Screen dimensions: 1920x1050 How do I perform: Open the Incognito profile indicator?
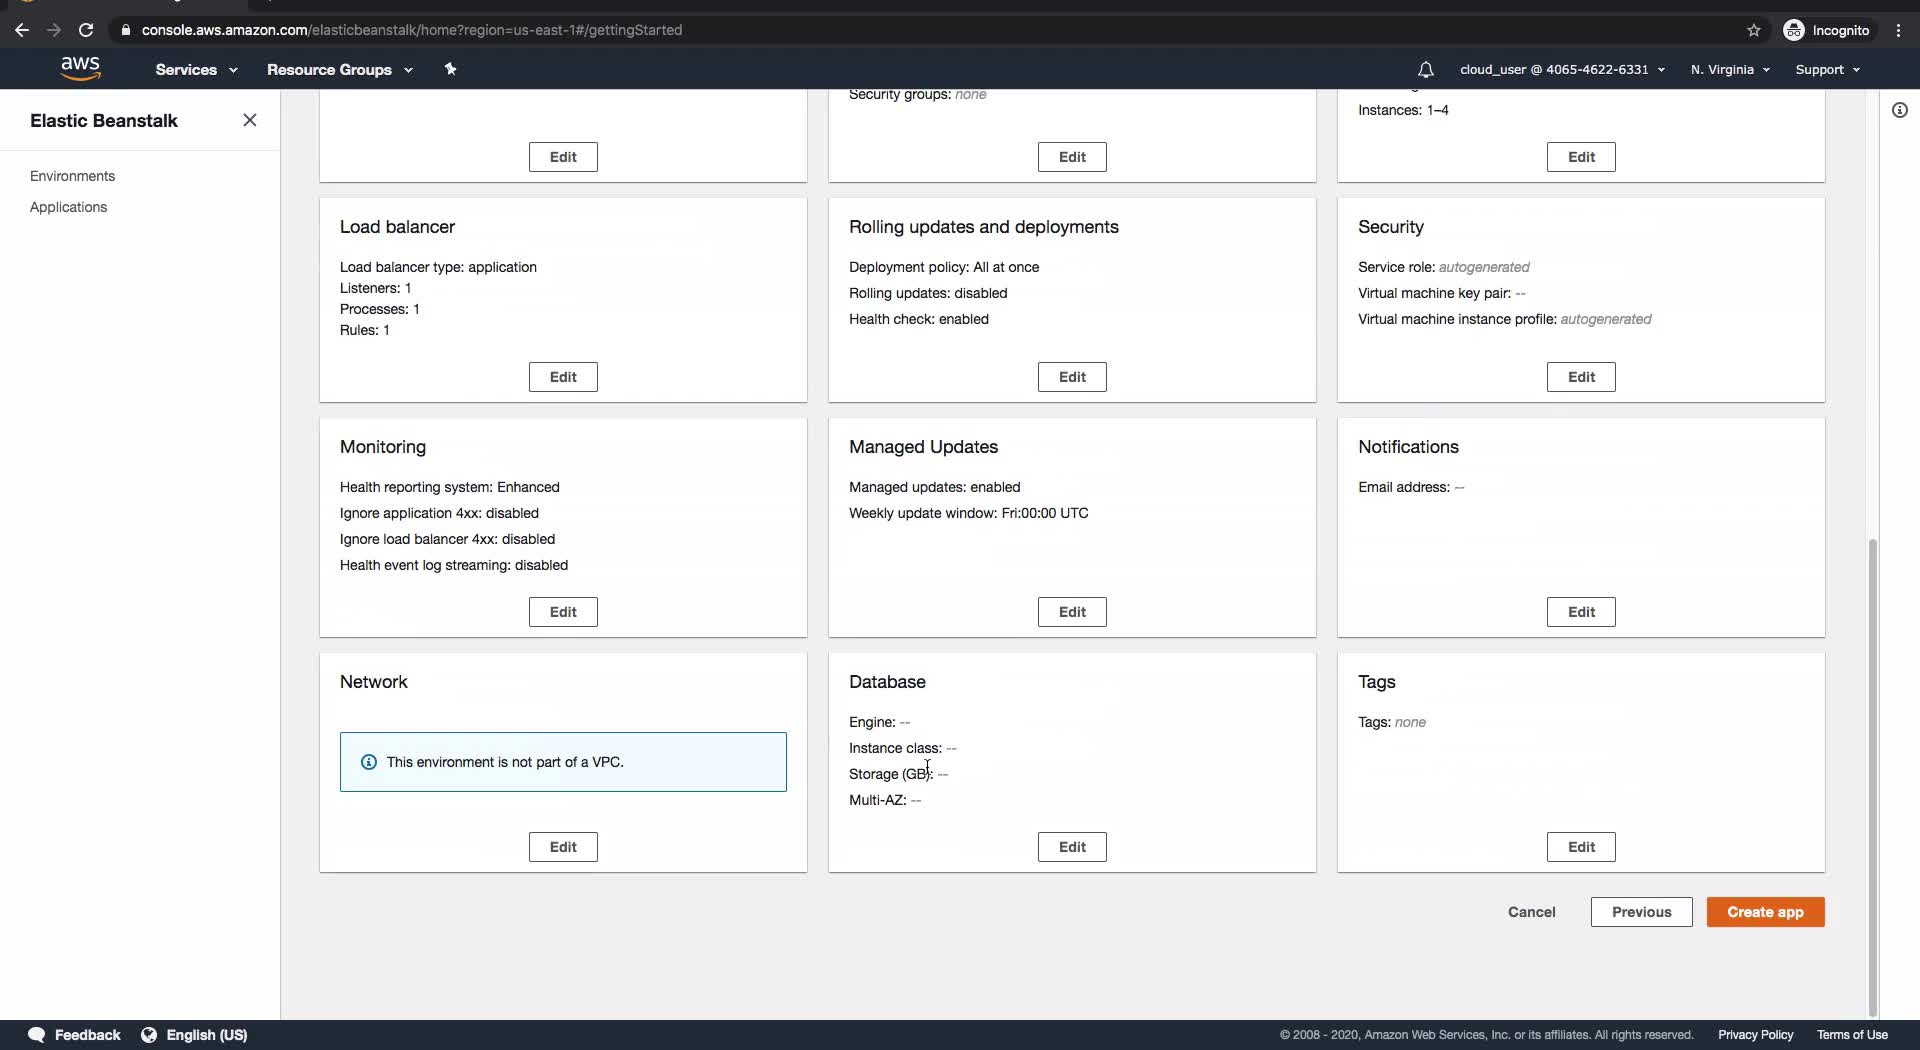pyautogui.click(x=1827, y=30)
